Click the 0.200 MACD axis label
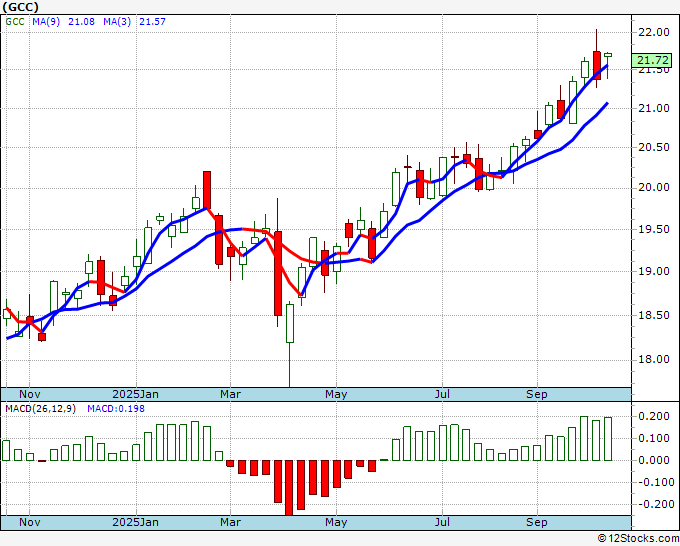The width and height of the screenshot is (680, 546). pyautogui.click(x=654, y=416)
